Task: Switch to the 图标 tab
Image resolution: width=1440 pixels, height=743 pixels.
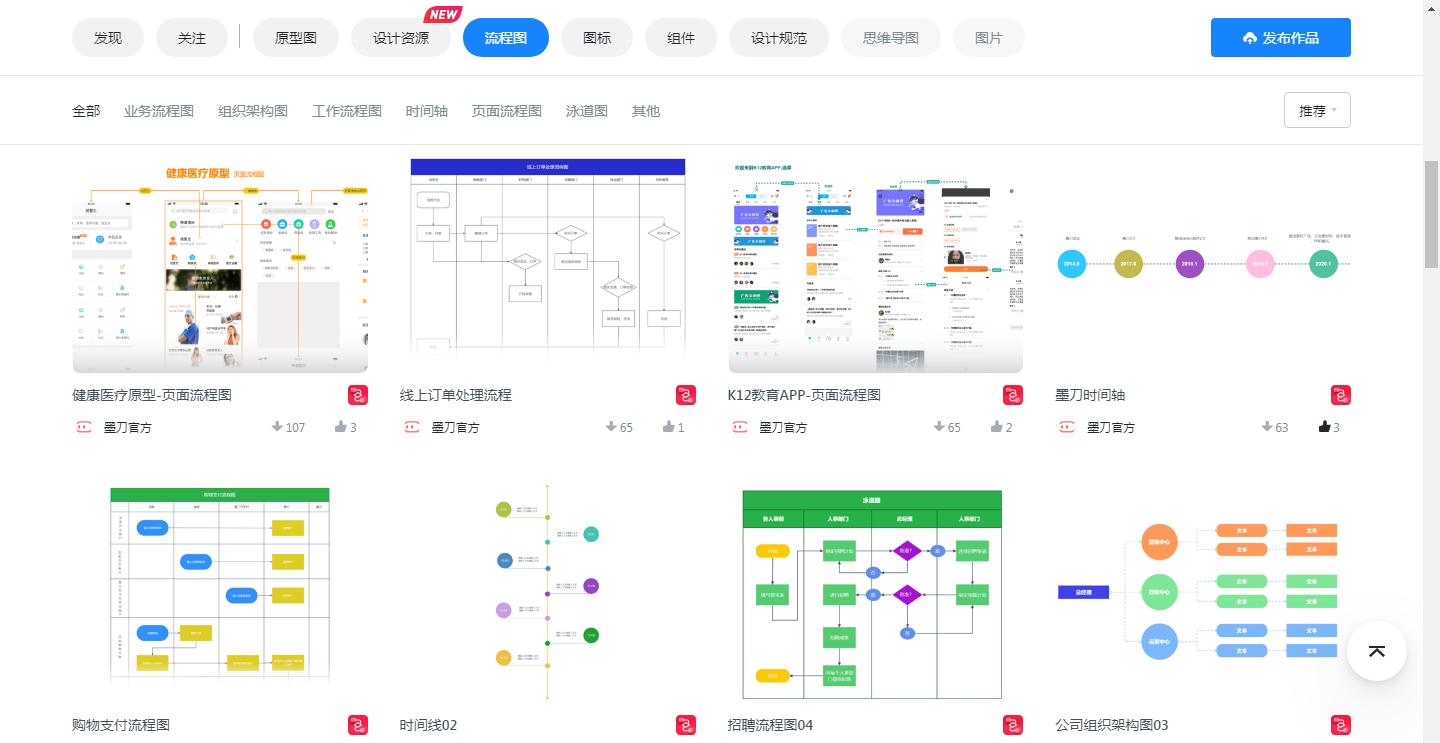Action: (x=597, y=37)
